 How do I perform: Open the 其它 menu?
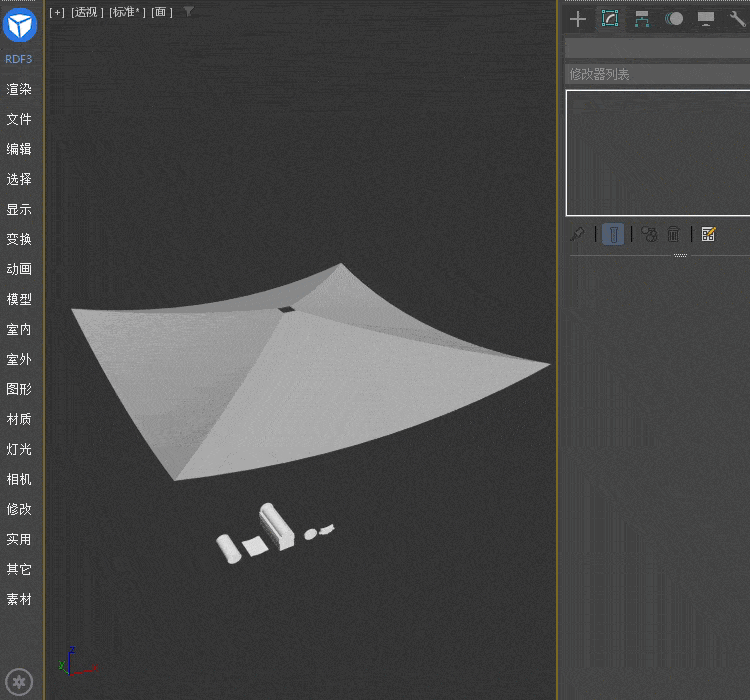tap(19, 569)
